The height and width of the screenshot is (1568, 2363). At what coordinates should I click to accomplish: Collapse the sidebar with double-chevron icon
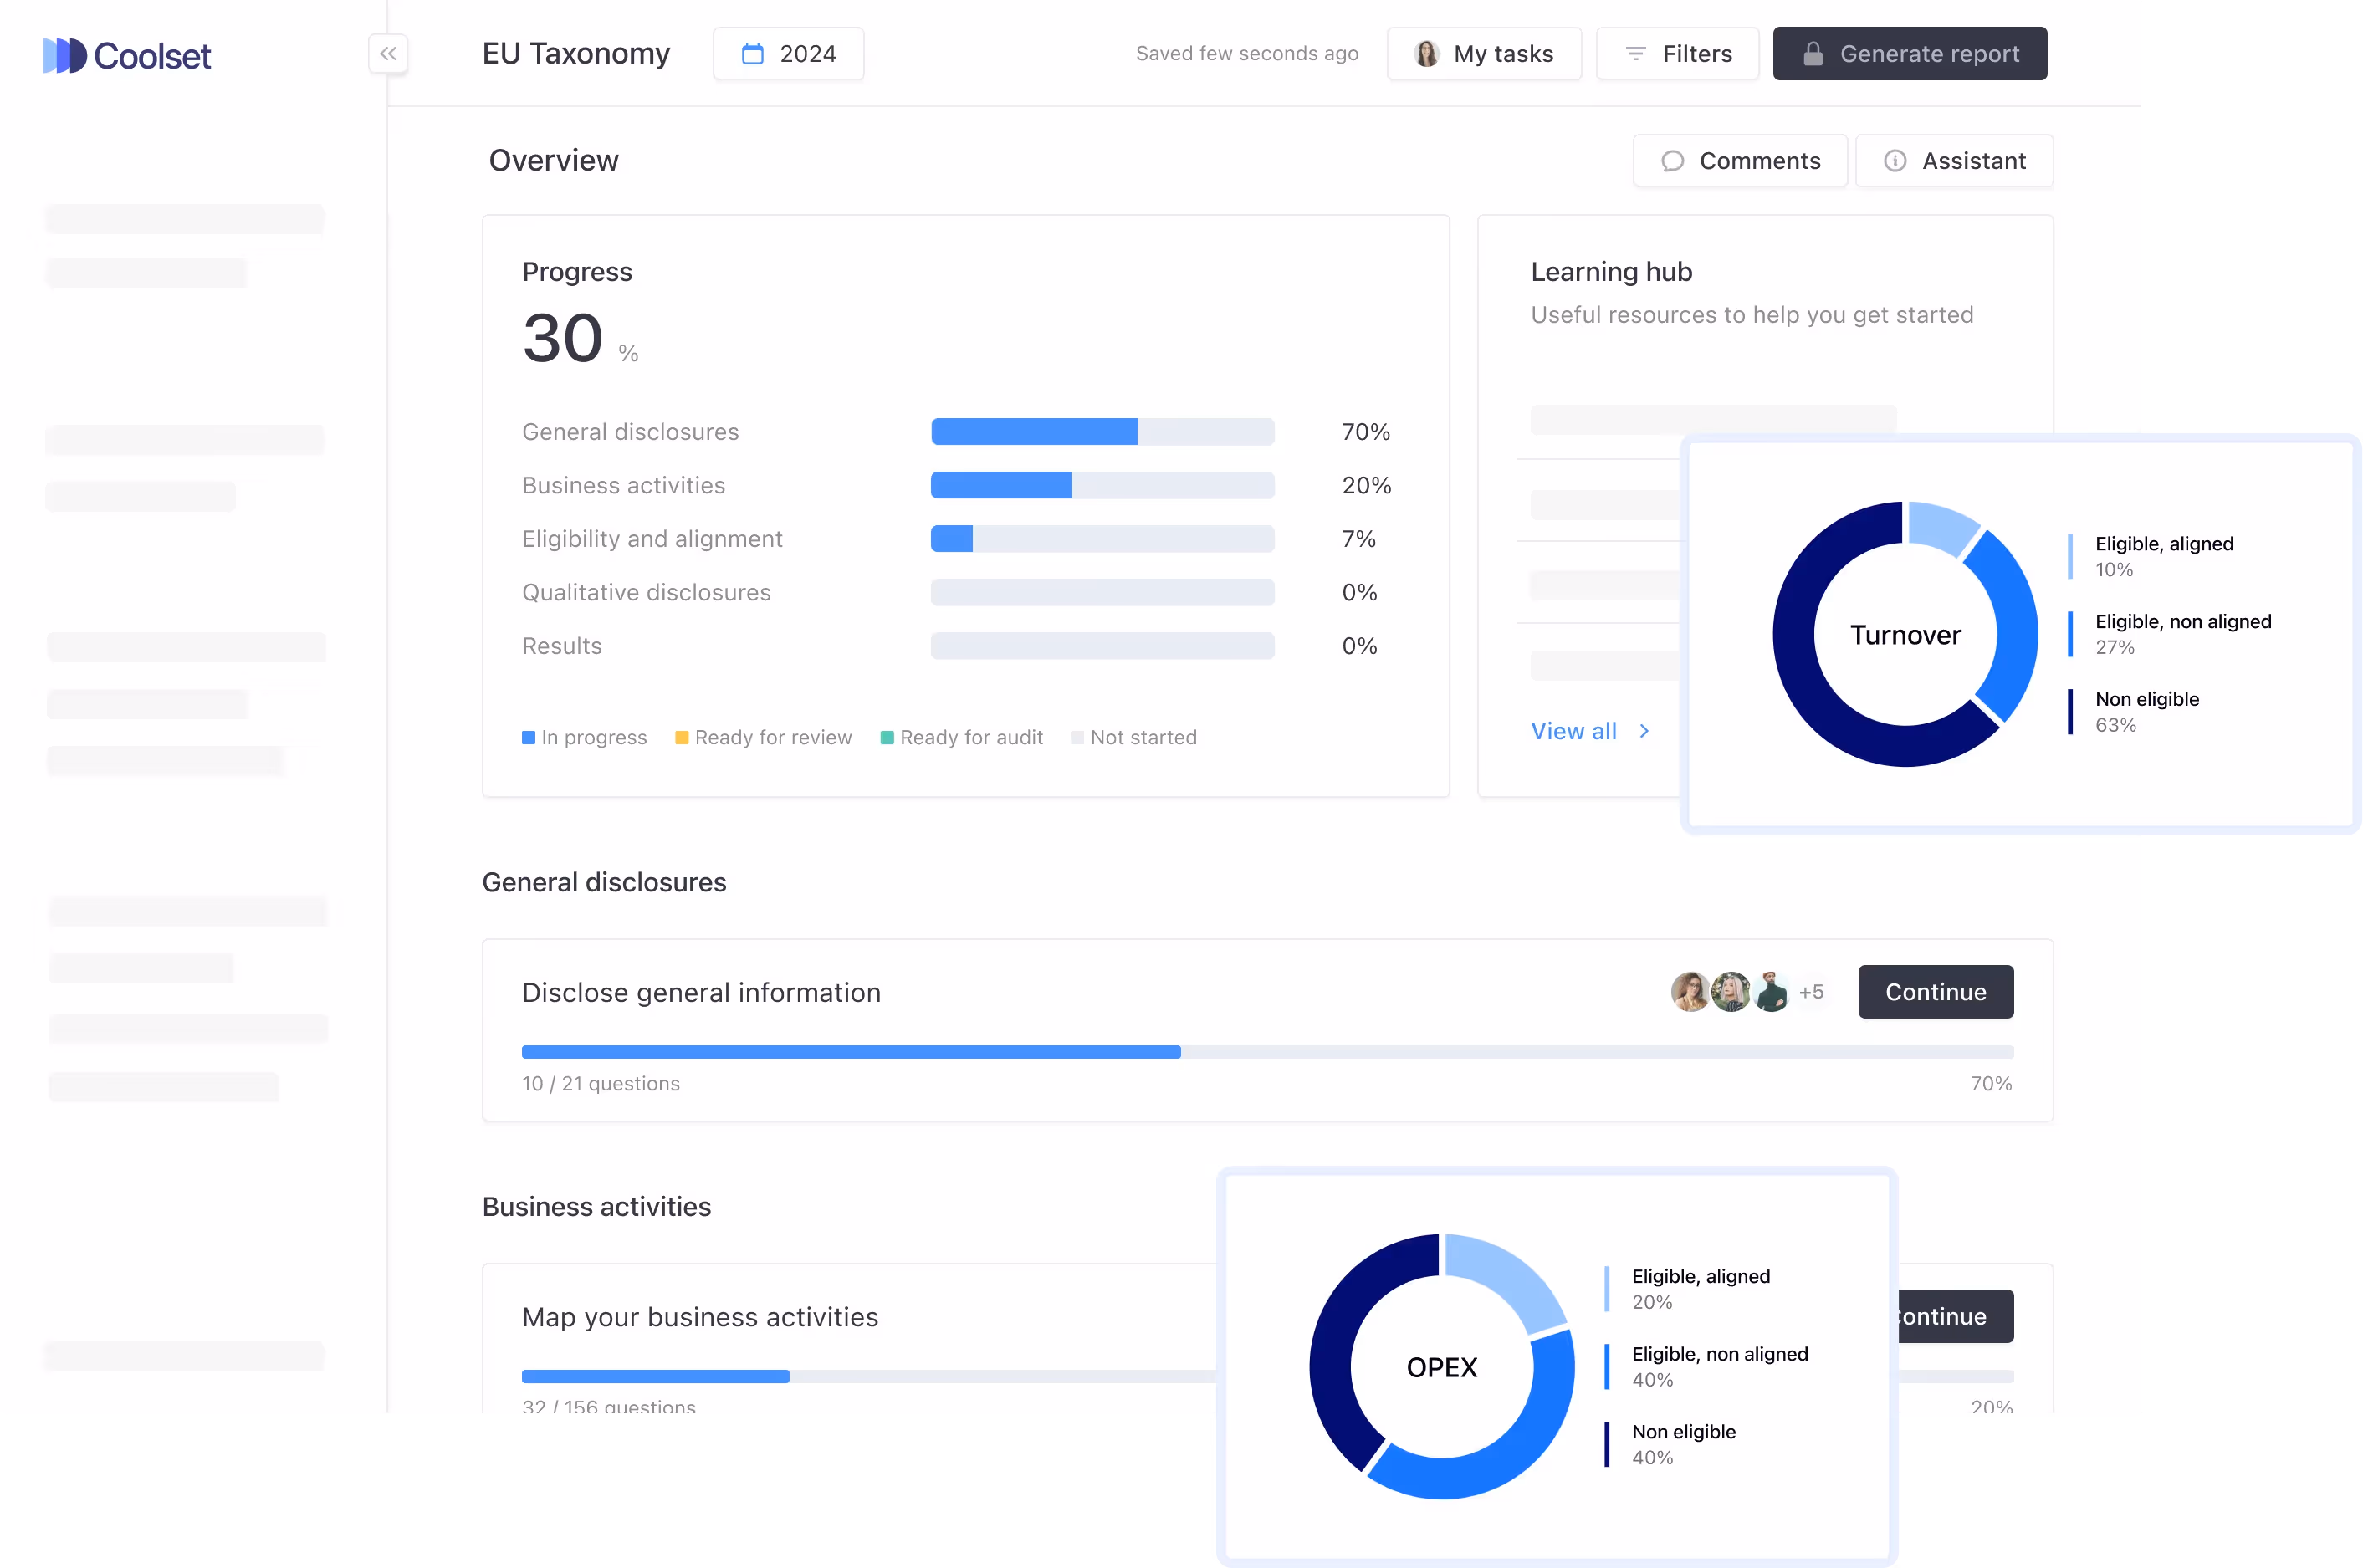(388, 54)
